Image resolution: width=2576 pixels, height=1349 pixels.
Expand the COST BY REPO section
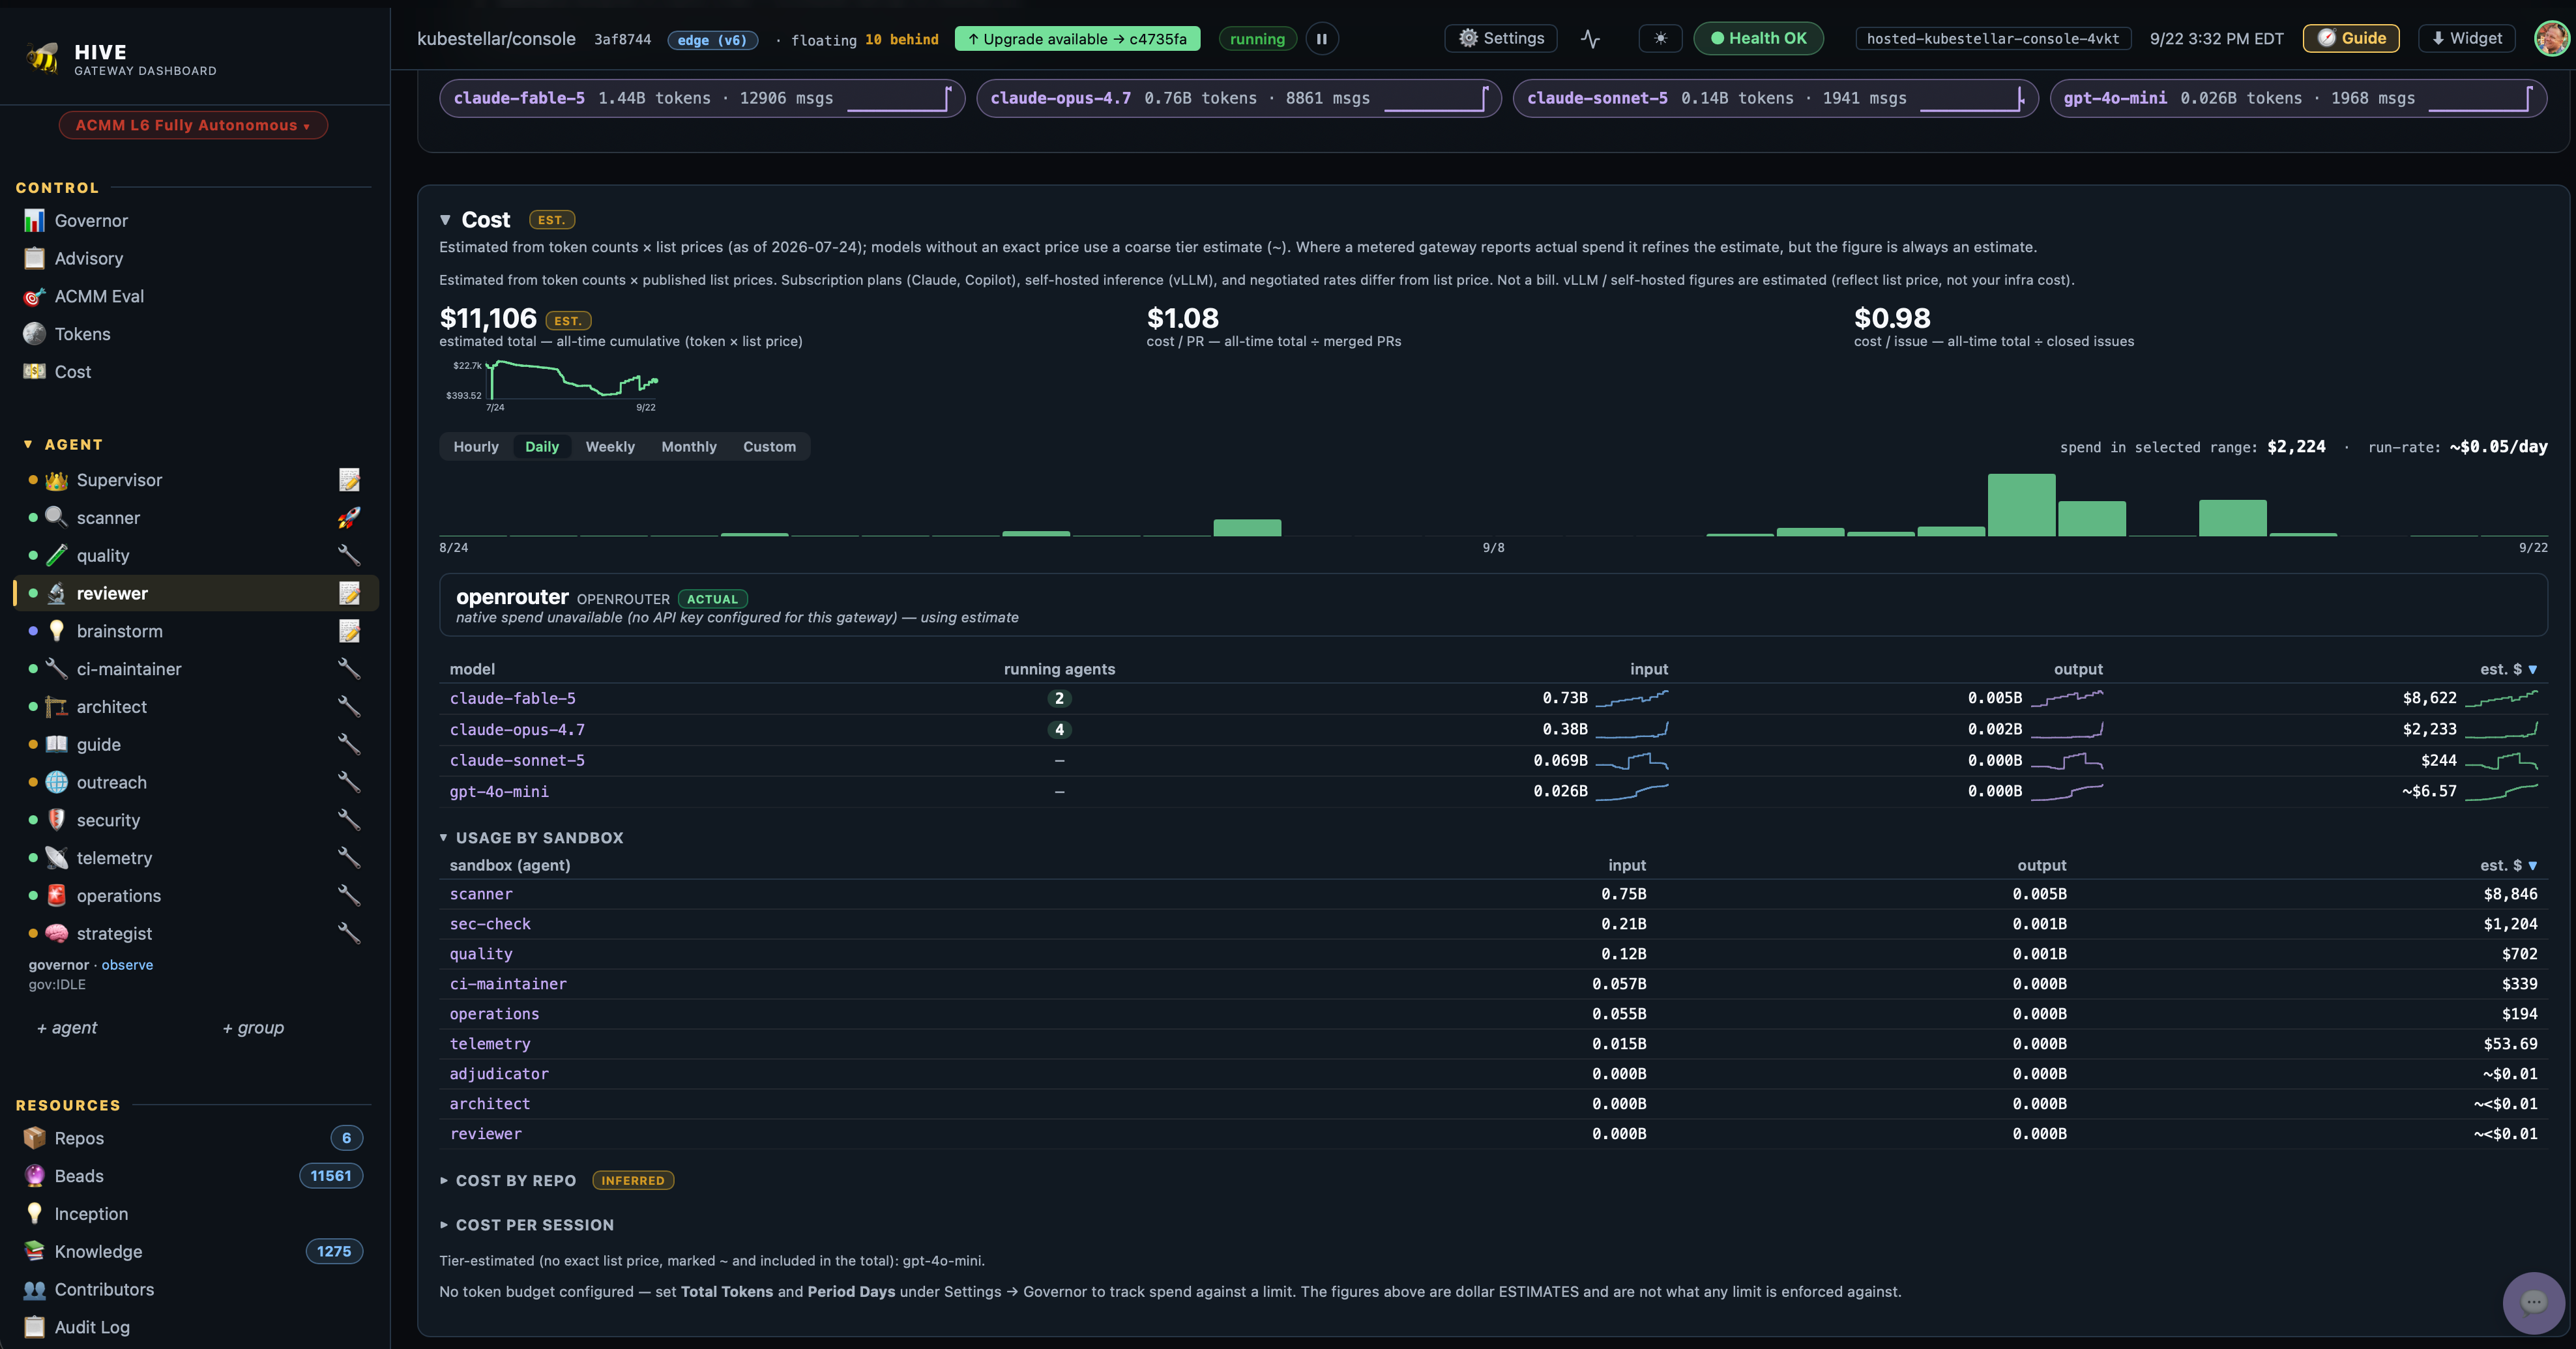[516, 1181]
